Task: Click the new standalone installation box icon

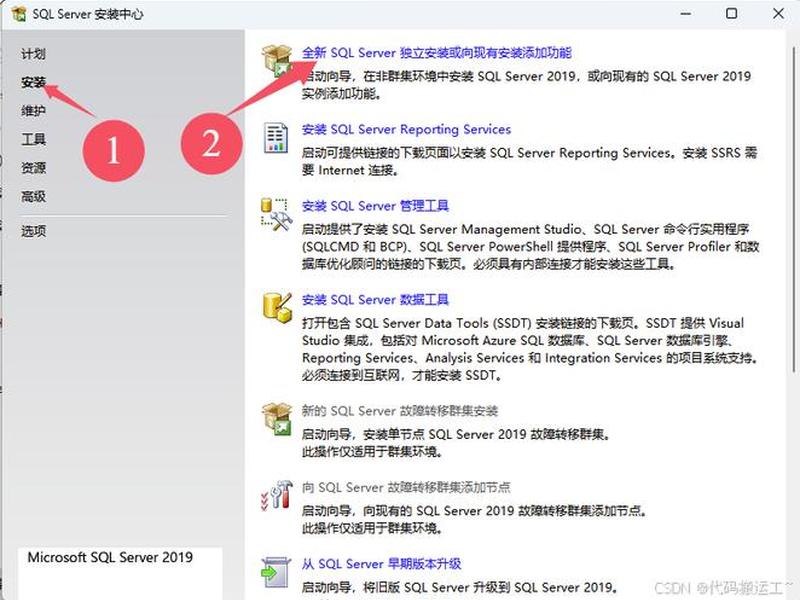Action: tap(277, 60)
